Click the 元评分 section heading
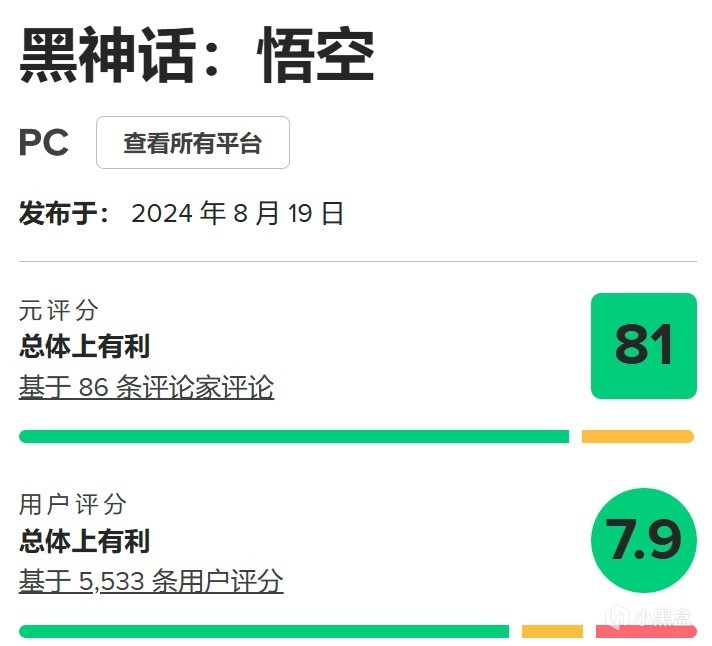The width and height of the screenshot is (712, 646). pyautogui.click(x=59, y=310)
